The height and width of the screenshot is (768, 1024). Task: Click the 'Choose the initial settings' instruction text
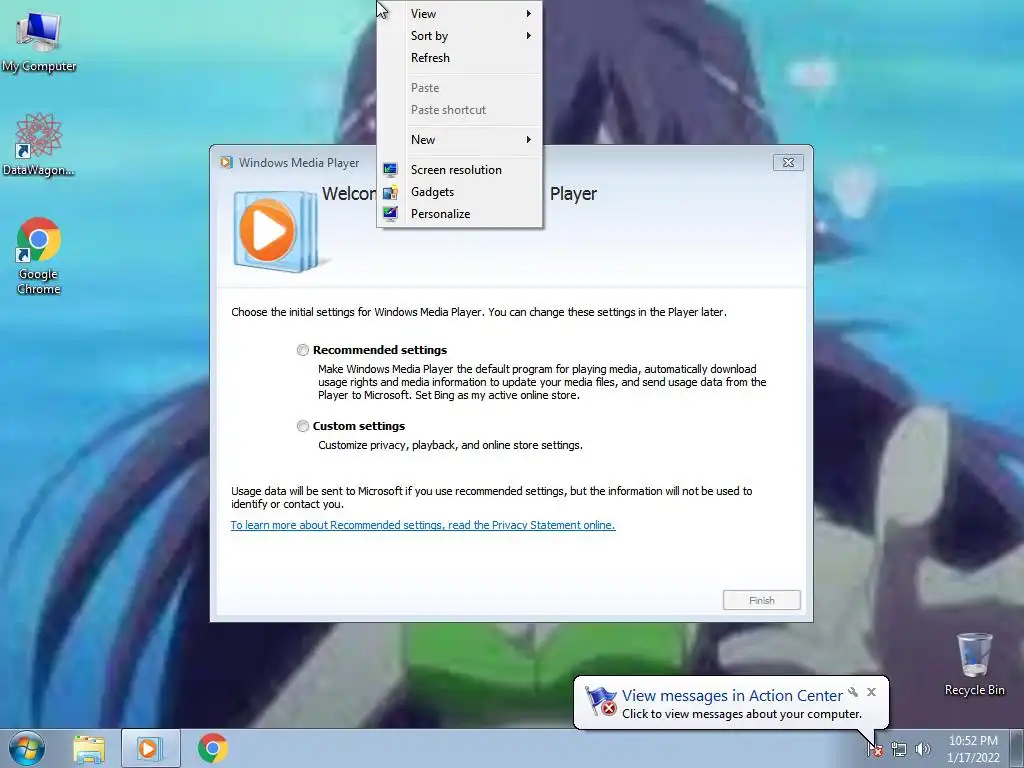pos(479,312)
